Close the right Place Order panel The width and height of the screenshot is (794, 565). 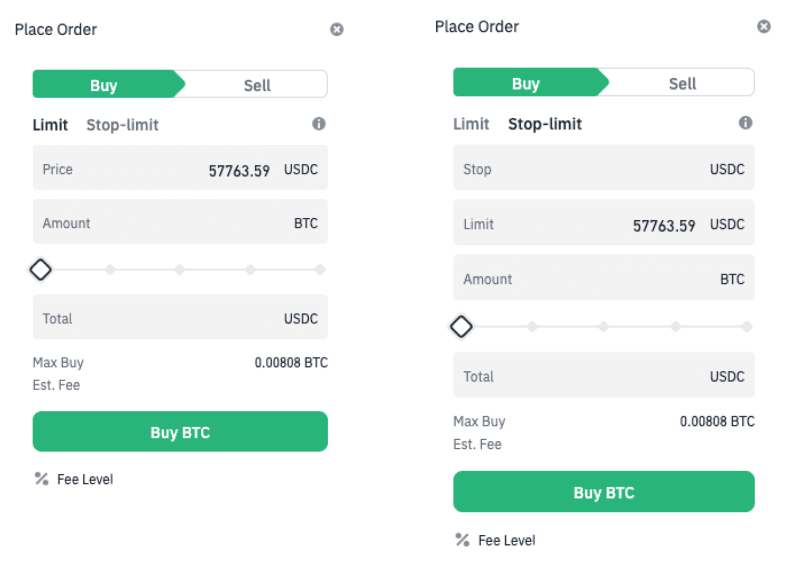[764, 27]
